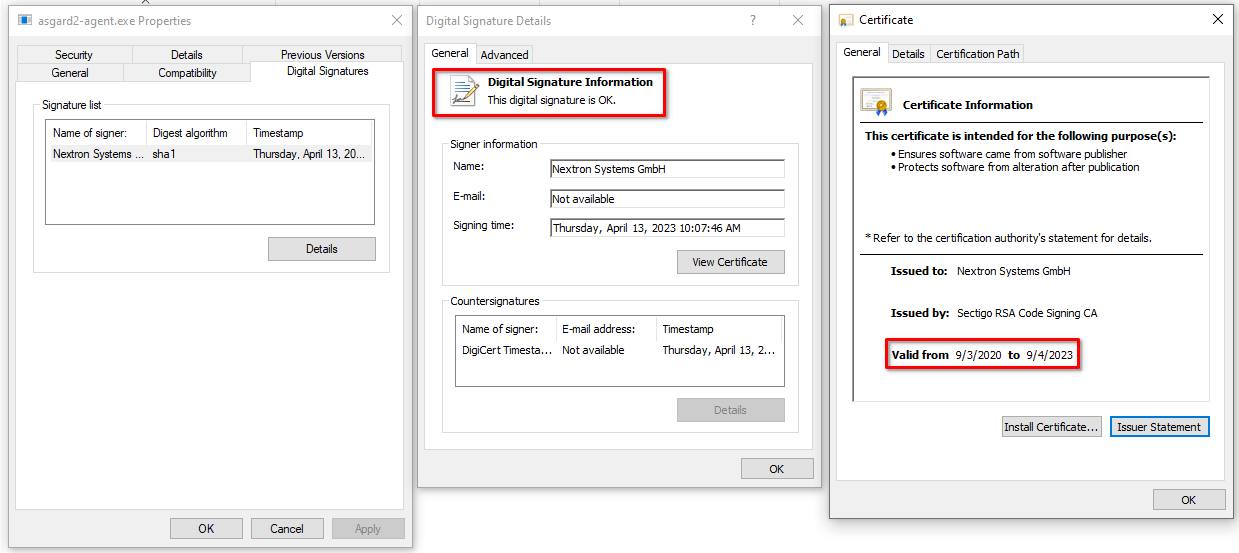Select the Previous Versions tab

[x=322, y=55]
